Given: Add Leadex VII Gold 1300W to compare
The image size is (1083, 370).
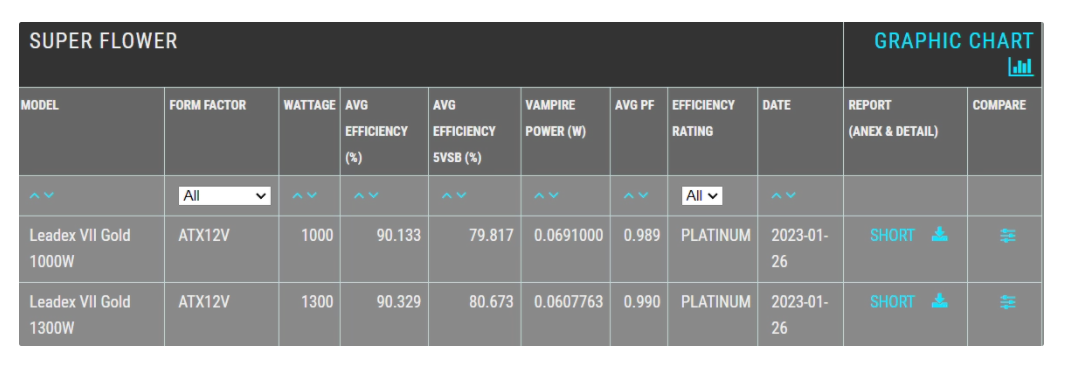Looking at the screenshot, I should tap(1008, 302).
